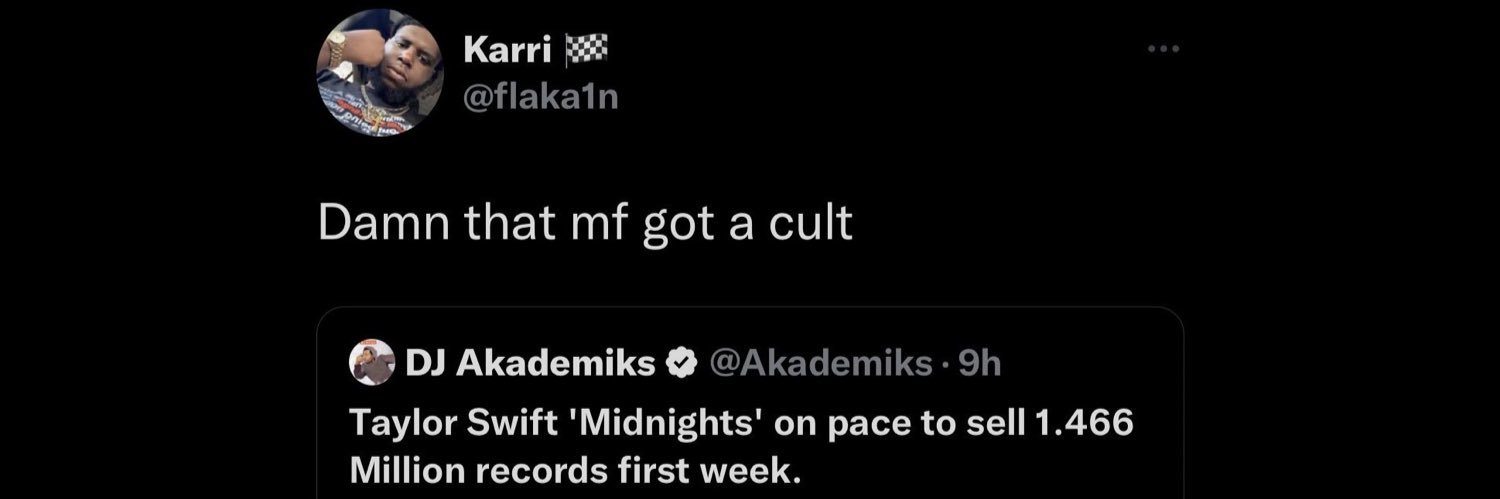Open the Karri display name
Viewport: 1500px width, 499px height.
(509, 49)
